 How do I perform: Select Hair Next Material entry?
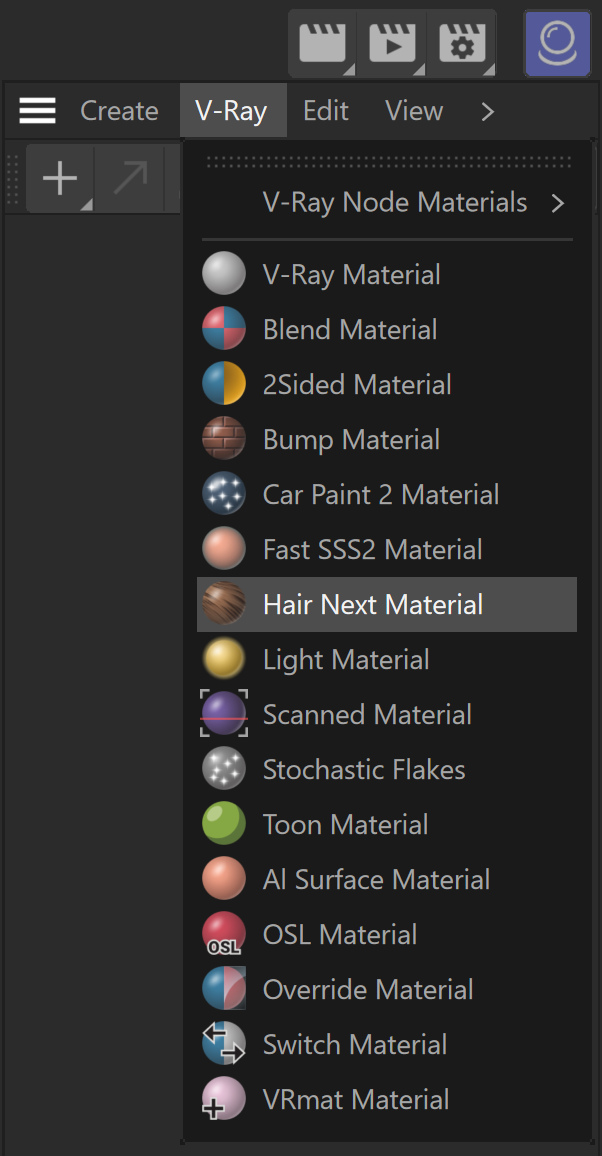(x=387, y=605)
